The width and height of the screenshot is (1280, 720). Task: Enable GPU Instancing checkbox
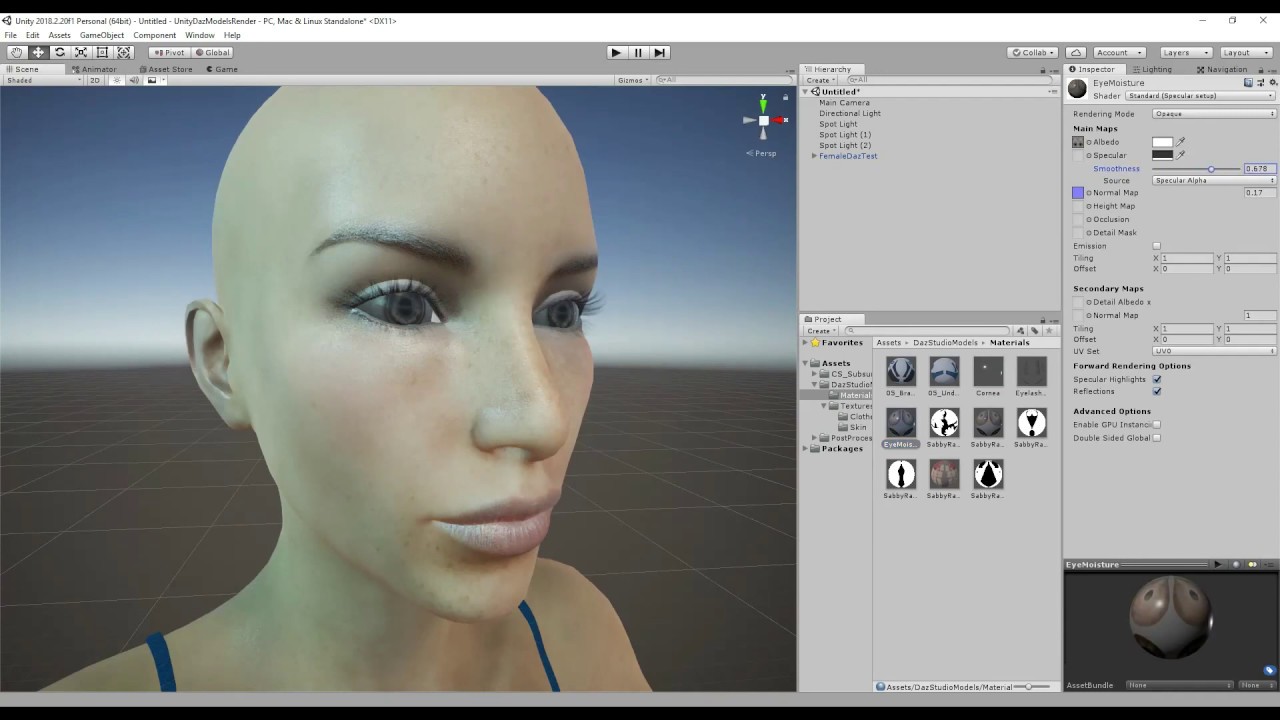point(1157,424)
